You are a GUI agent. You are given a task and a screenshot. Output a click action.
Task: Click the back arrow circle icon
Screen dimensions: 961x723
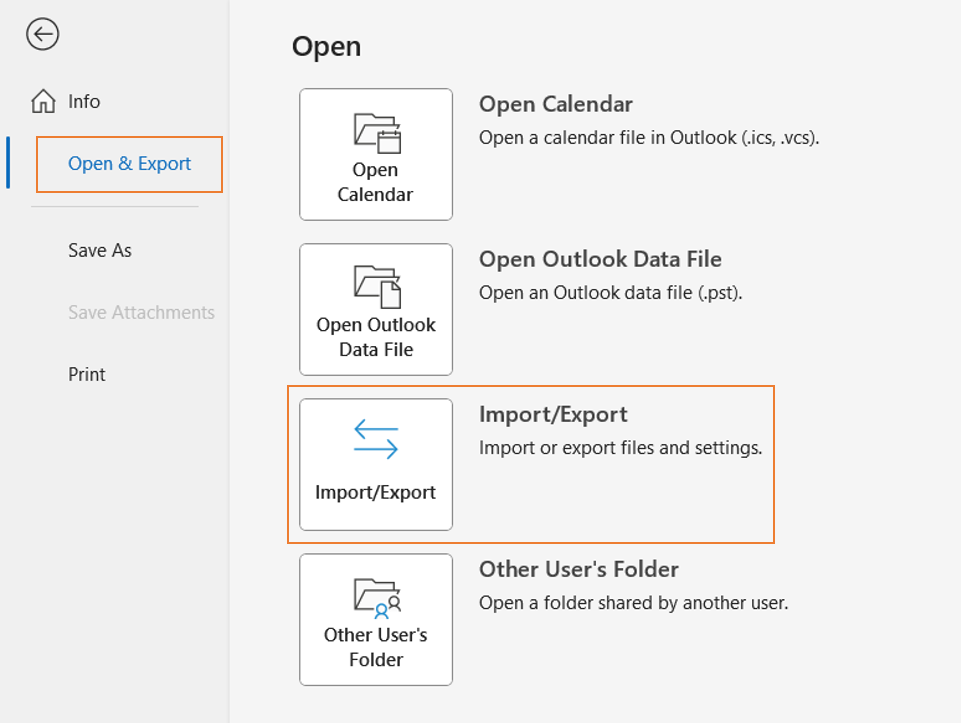pyautogui.click(x=42, y=34)
